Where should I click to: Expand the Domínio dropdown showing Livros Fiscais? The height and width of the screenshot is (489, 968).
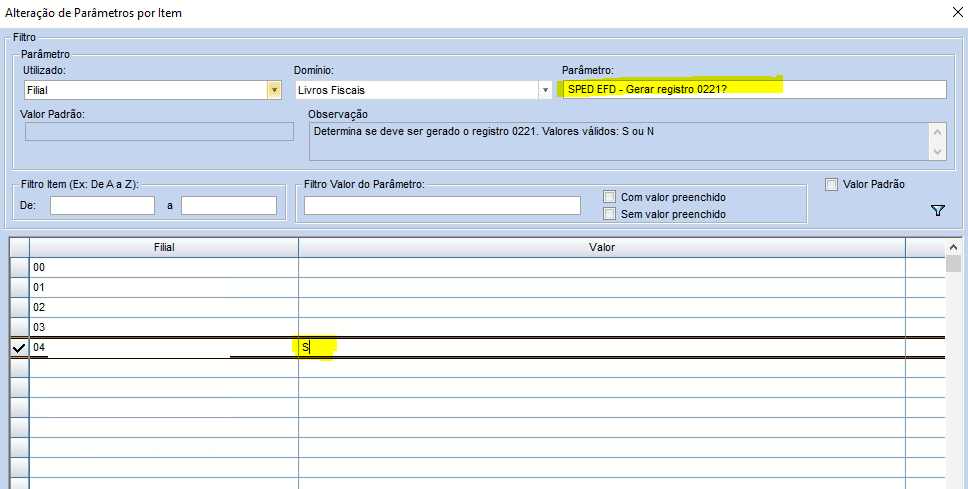pos(545,90)
